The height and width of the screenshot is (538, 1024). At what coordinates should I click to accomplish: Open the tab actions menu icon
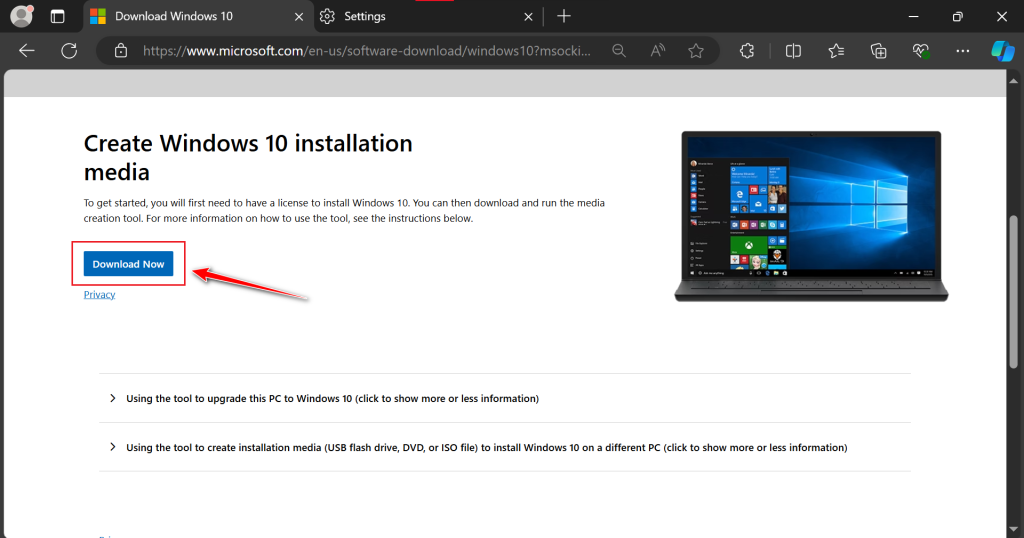pyautogui.click(x=57, y=16)
